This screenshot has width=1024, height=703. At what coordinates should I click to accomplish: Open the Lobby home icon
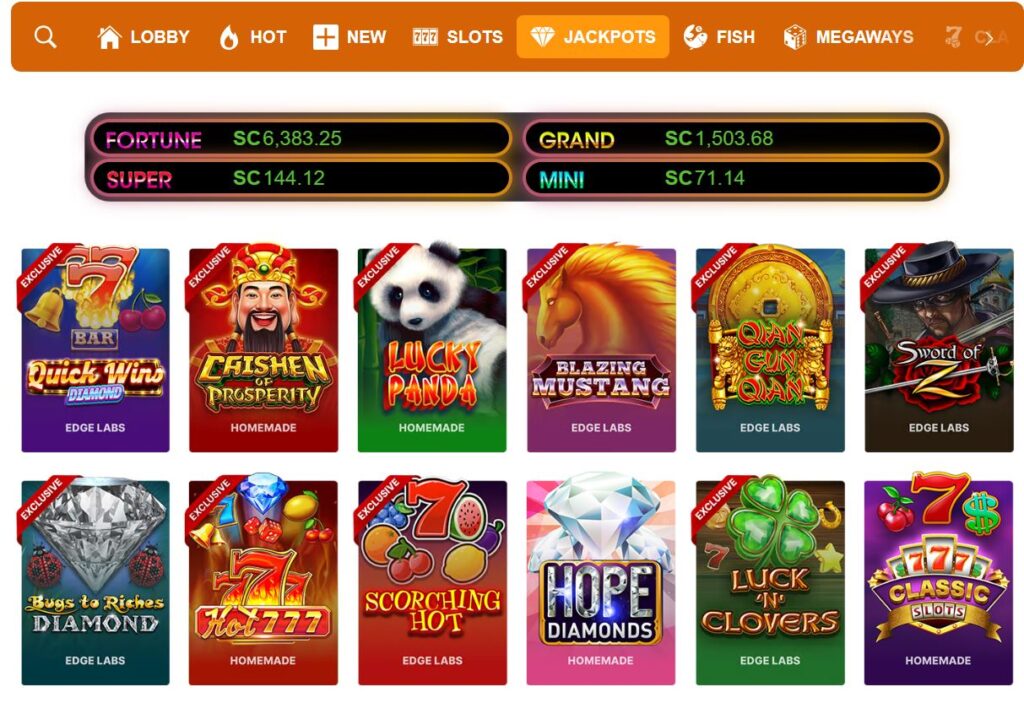pyautogui.click(x=109, y=37)
